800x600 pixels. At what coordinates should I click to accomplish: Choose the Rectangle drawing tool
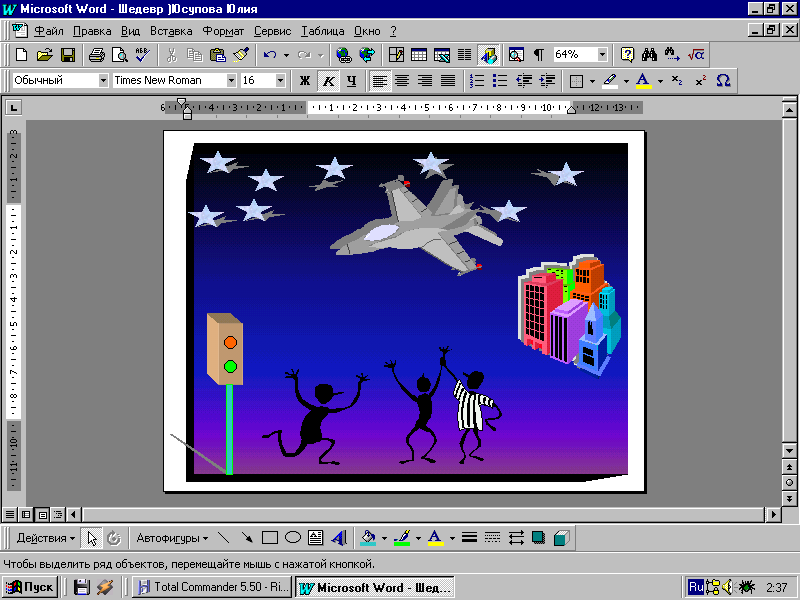(x=269, y=538)
